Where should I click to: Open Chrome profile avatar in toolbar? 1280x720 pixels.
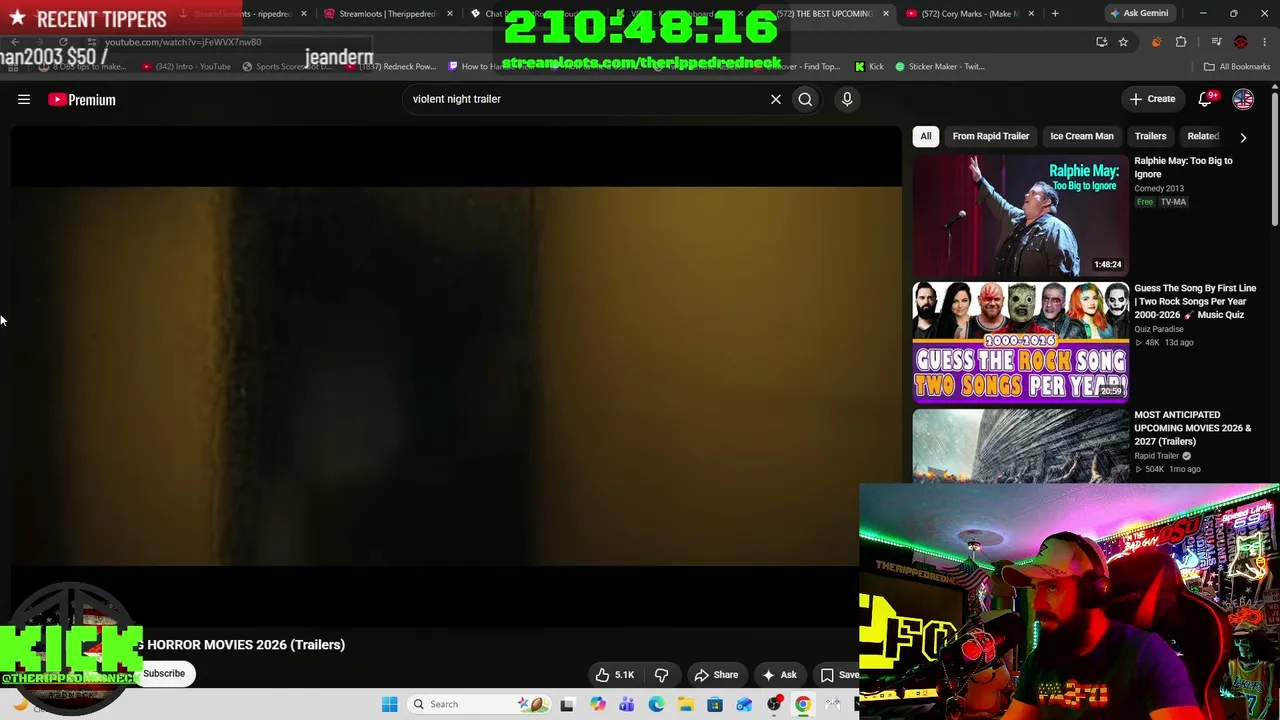pos(1241,42)
